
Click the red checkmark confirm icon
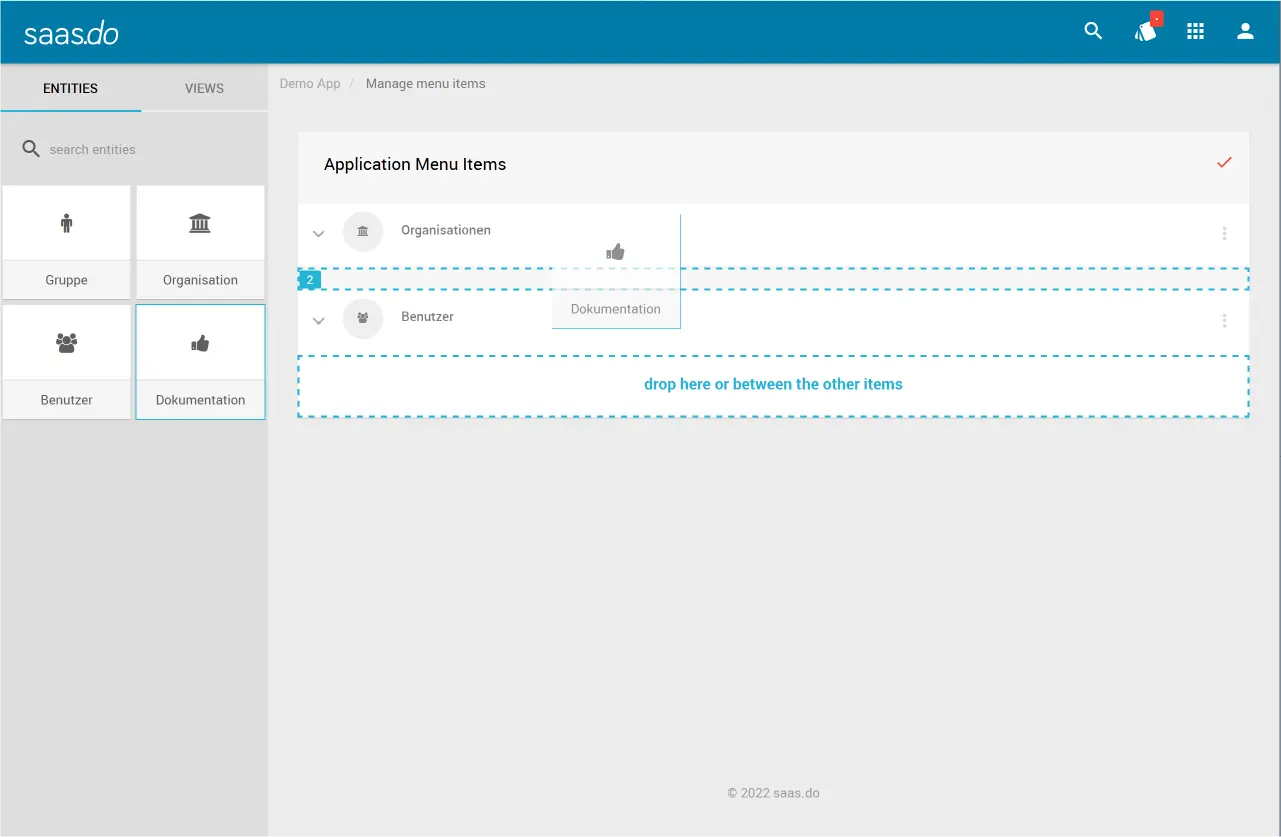pyautogui.click(x=1224, y=163)
